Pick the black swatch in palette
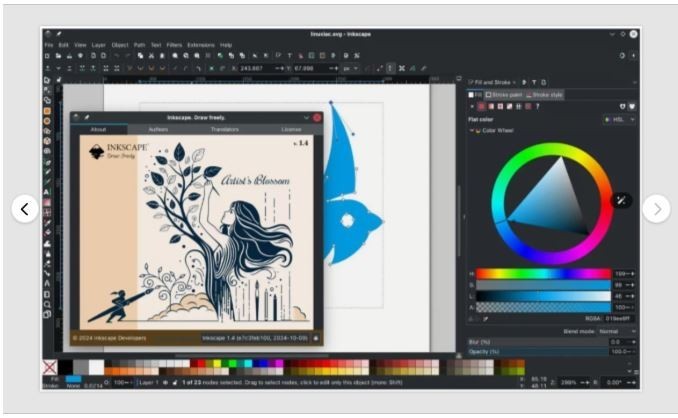This screenshot has width=678, height=418. tap(66, 367)
